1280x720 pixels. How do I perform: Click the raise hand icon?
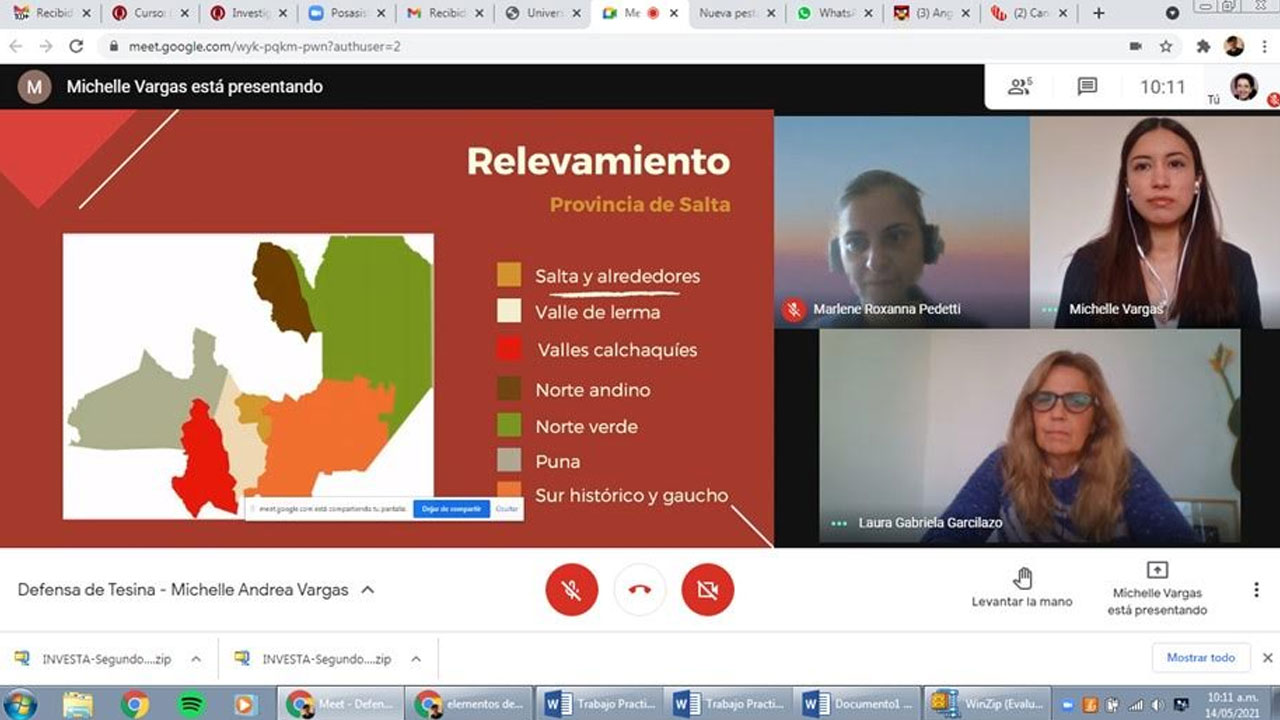coord(1022,578)
